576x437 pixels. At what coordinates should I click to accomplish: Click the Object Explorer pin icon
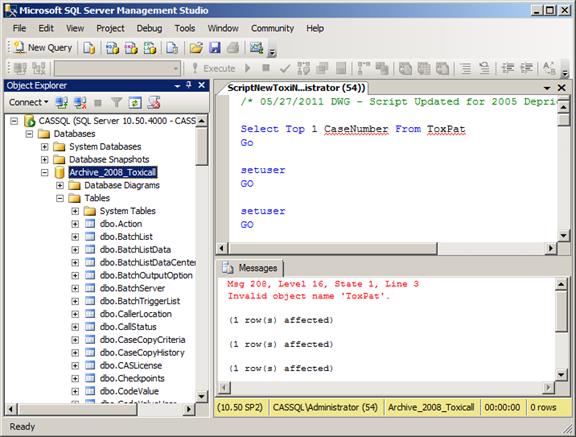(189, 85)
